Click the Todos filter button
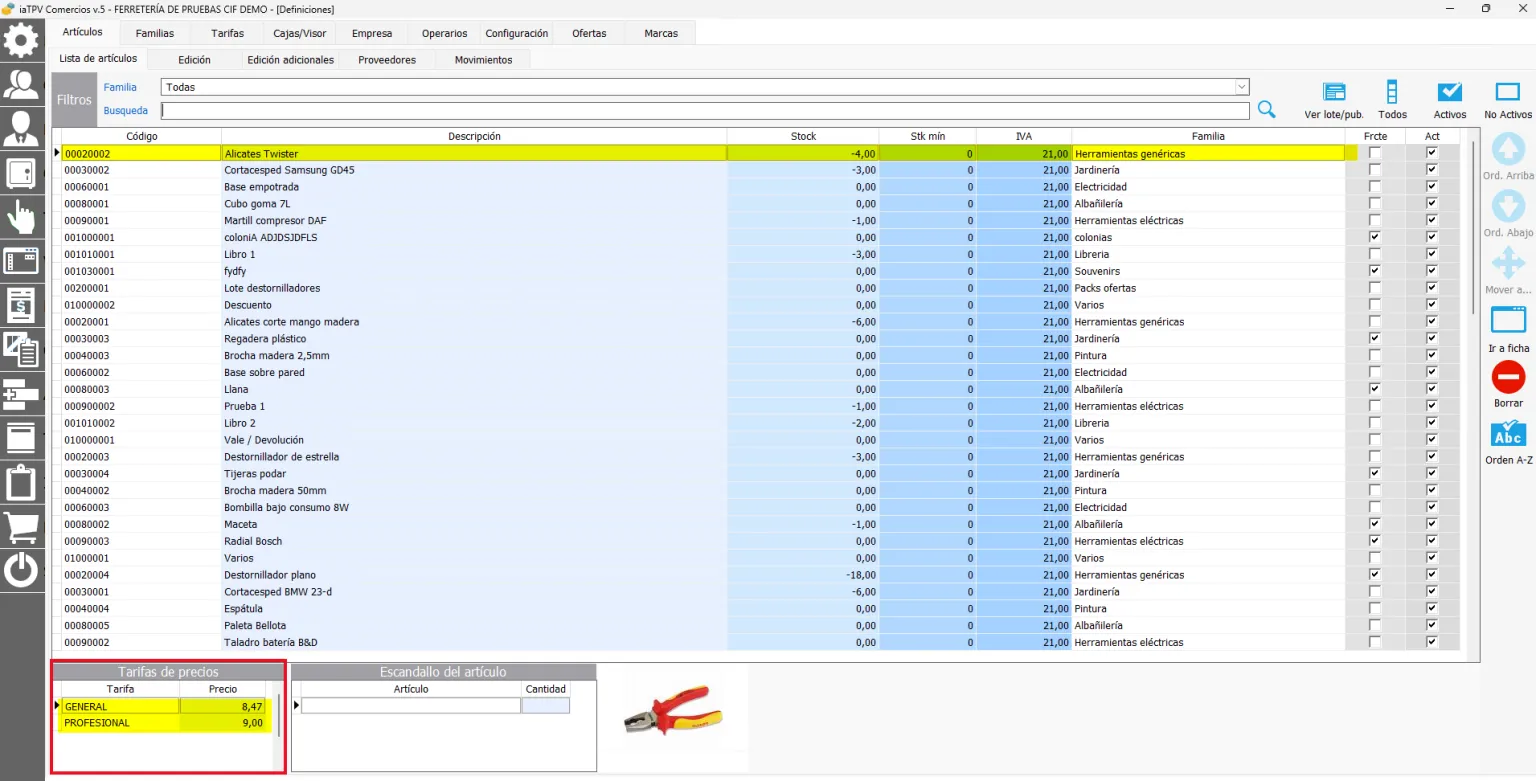The image size is (1536, 781). tap(1392, 100)
